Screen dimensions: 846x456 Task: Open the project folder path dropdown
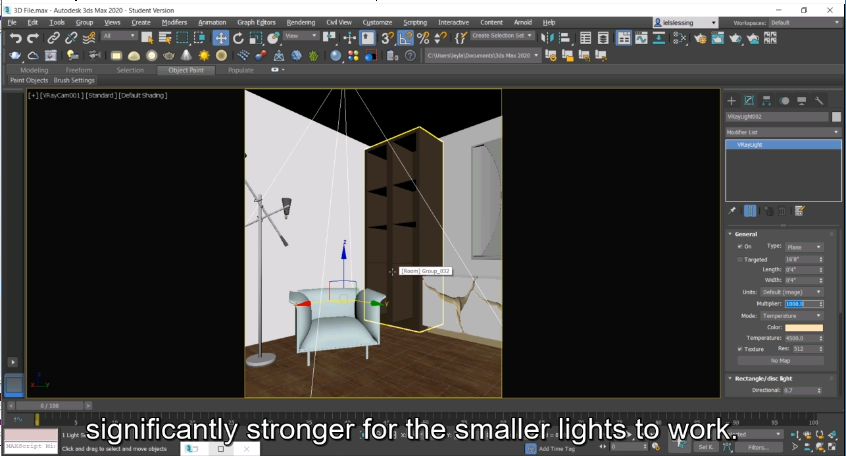coord(482,55)
